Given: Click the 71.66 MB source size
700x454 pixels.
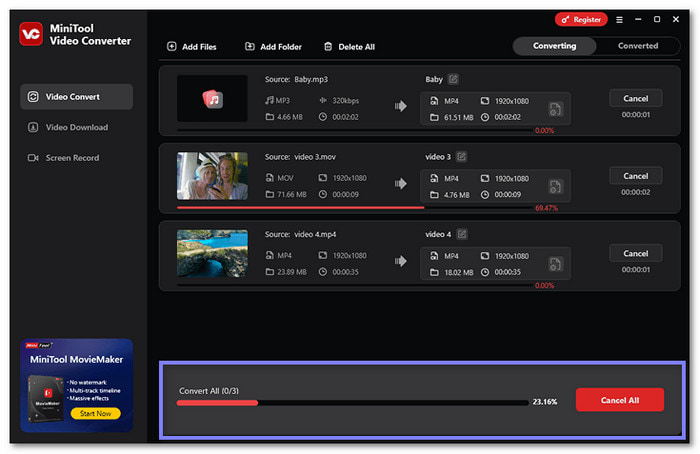Looking at the screenshot, I should (x=292, y=194).
